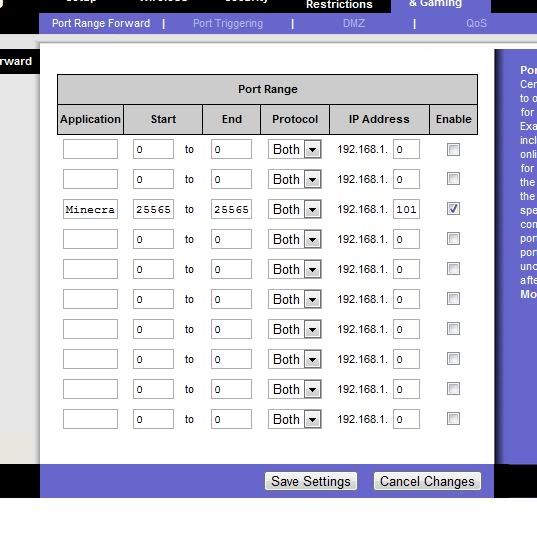Tick the Enable checkbox in the last row

[x=453, y=419]
